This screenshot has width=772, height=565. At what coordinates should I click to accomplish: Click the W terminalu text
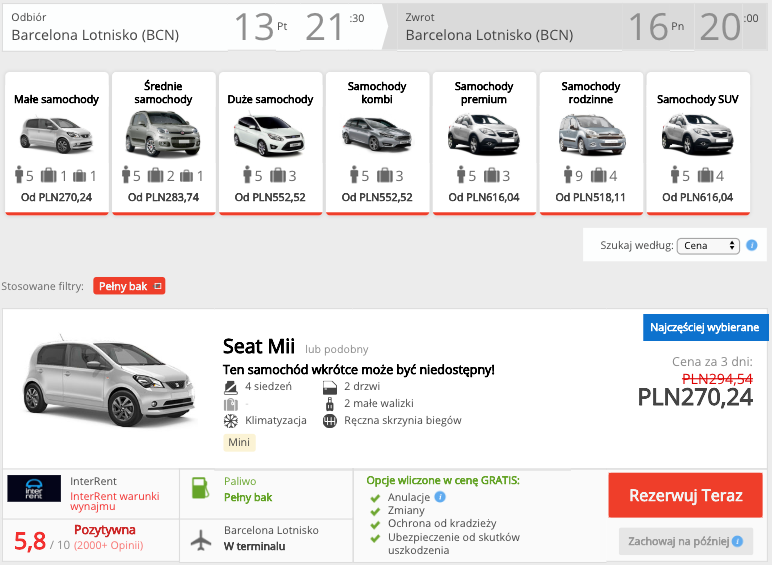click(x=255, y=546)
